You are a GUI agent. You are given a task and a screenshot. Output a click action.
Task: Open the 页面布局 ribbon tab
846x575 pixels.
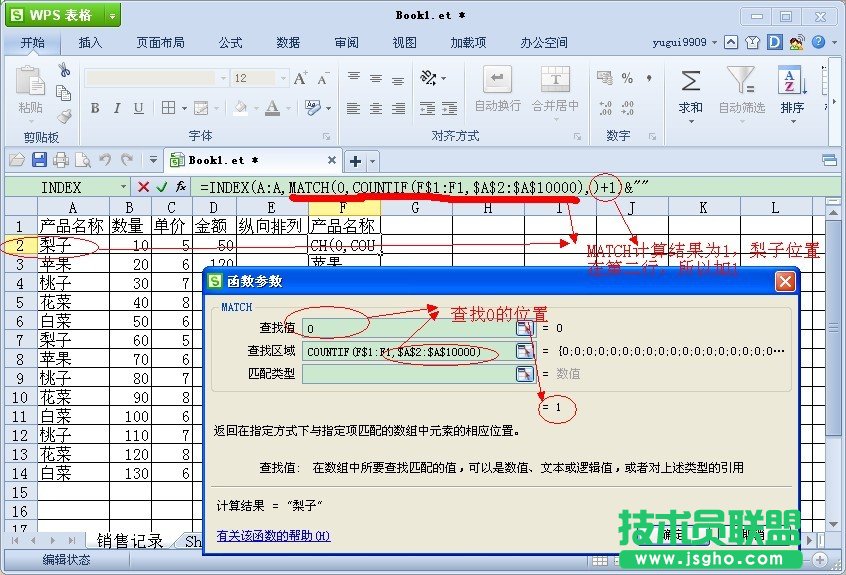[x=160, y=42]
